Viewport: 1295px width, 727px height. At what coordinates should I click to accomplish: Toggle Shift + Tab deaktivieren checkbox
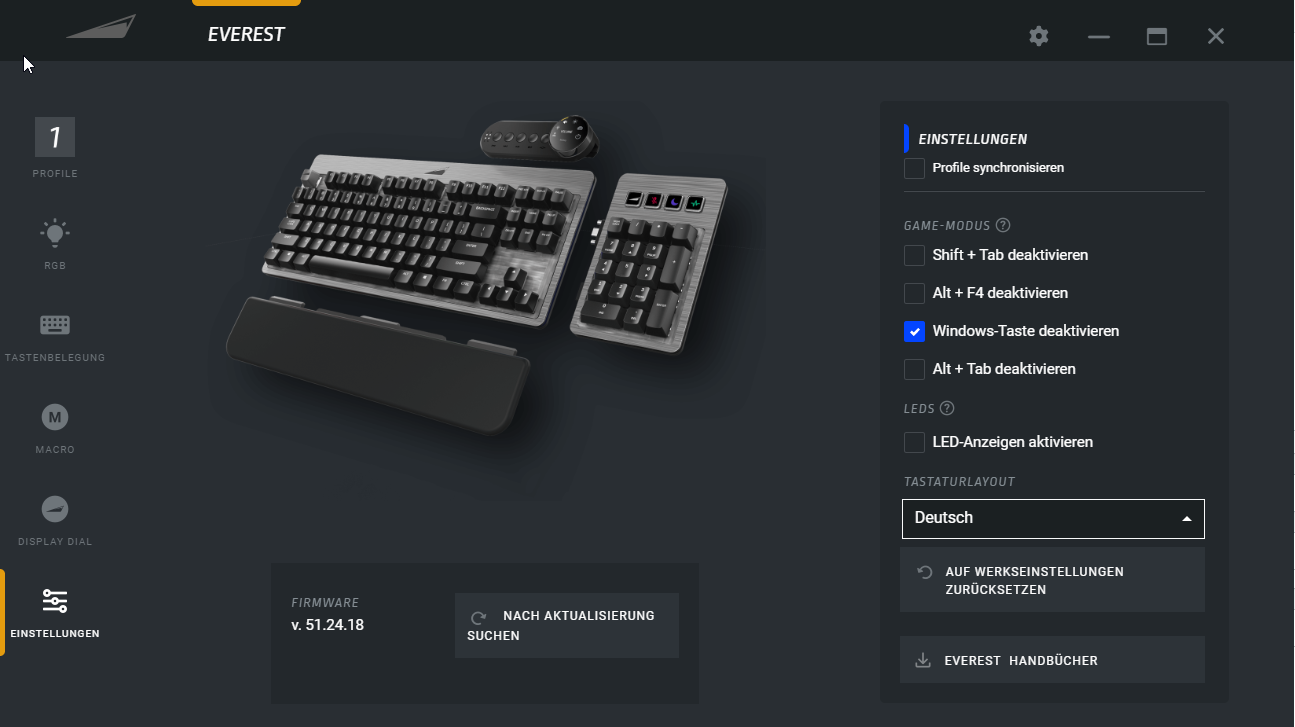click(914, 255)
